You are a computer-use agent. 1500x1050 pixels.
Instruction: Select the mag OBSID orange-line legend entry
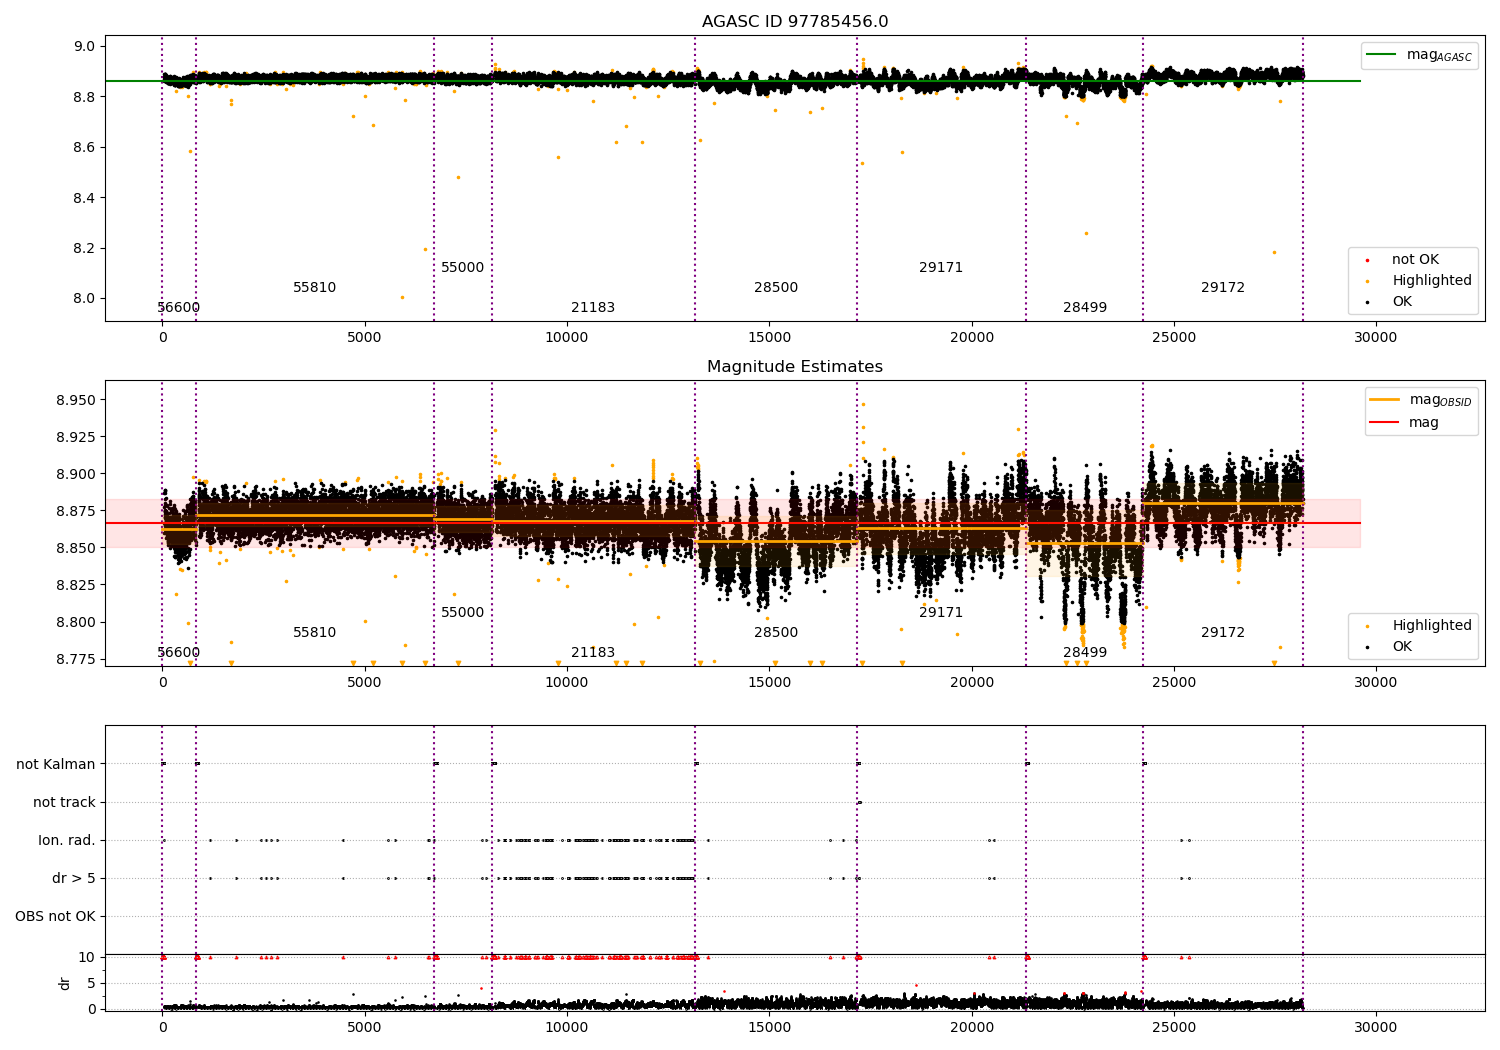tap(1420, 400)
